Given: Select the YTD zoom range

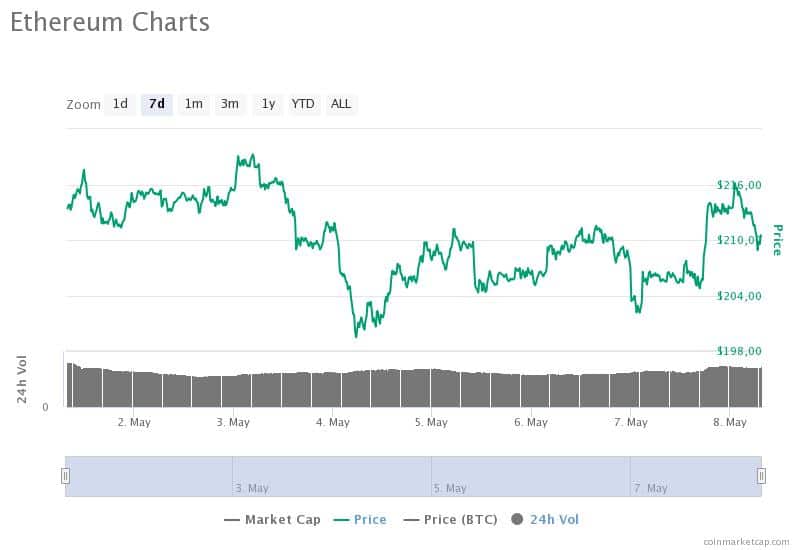Looking at the screenshot, I should coord(303,104).
